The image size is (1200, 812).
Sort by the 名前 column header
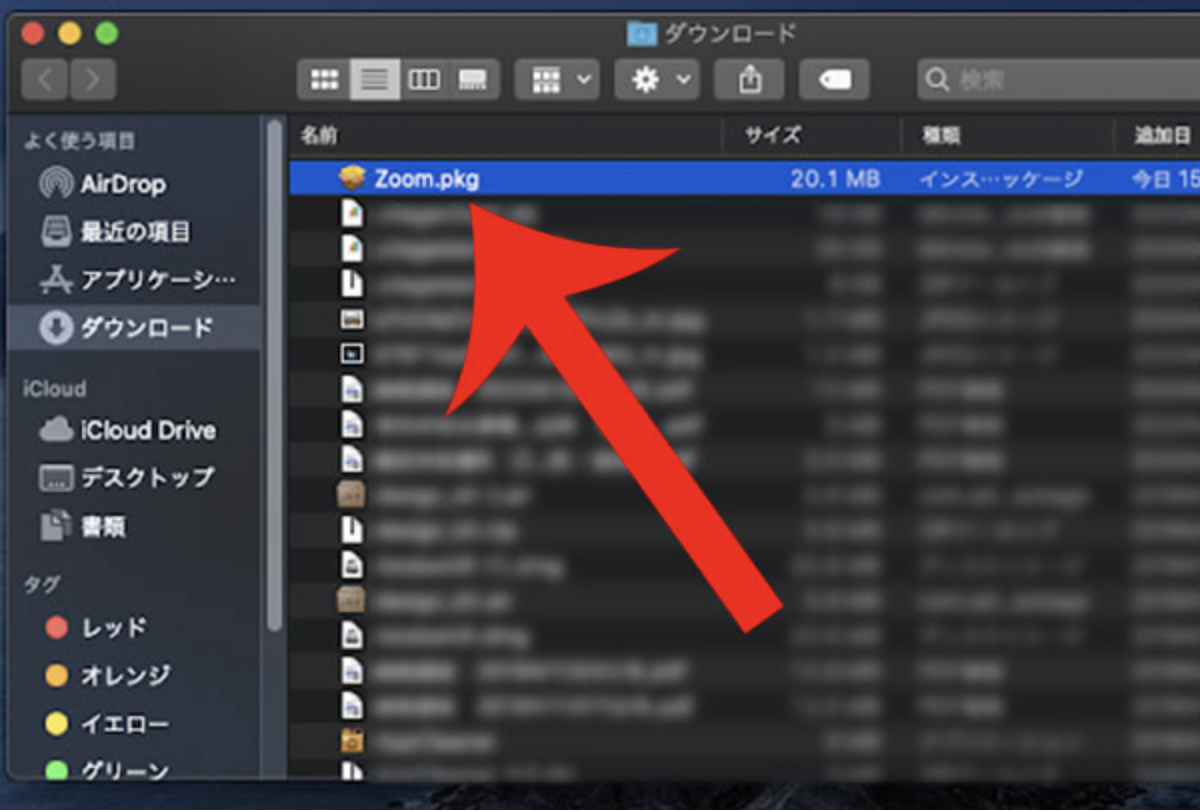click(319, 135)
